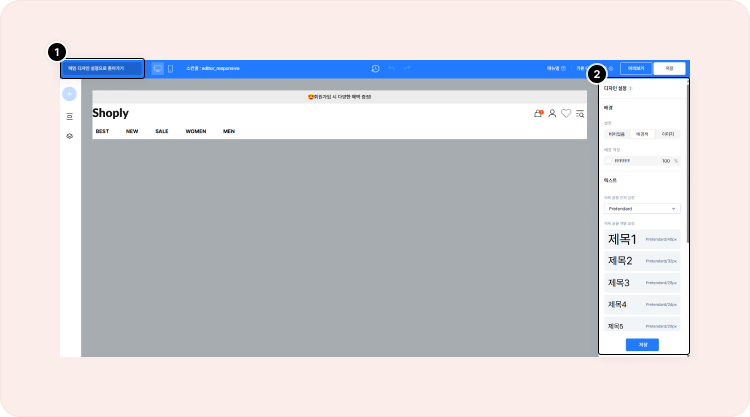Switch to mobile preview mode
This screenshot has width=750, height=417.
coord(170,68)
